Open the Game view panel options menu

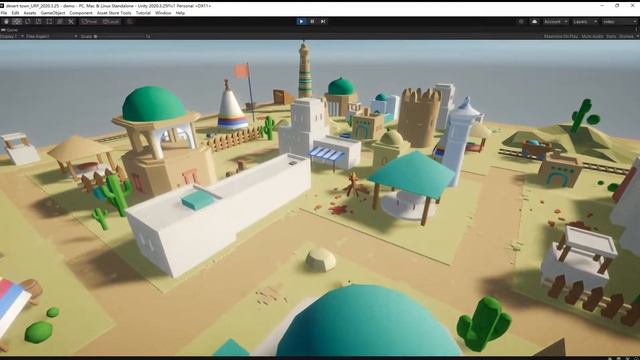point(637,30)
